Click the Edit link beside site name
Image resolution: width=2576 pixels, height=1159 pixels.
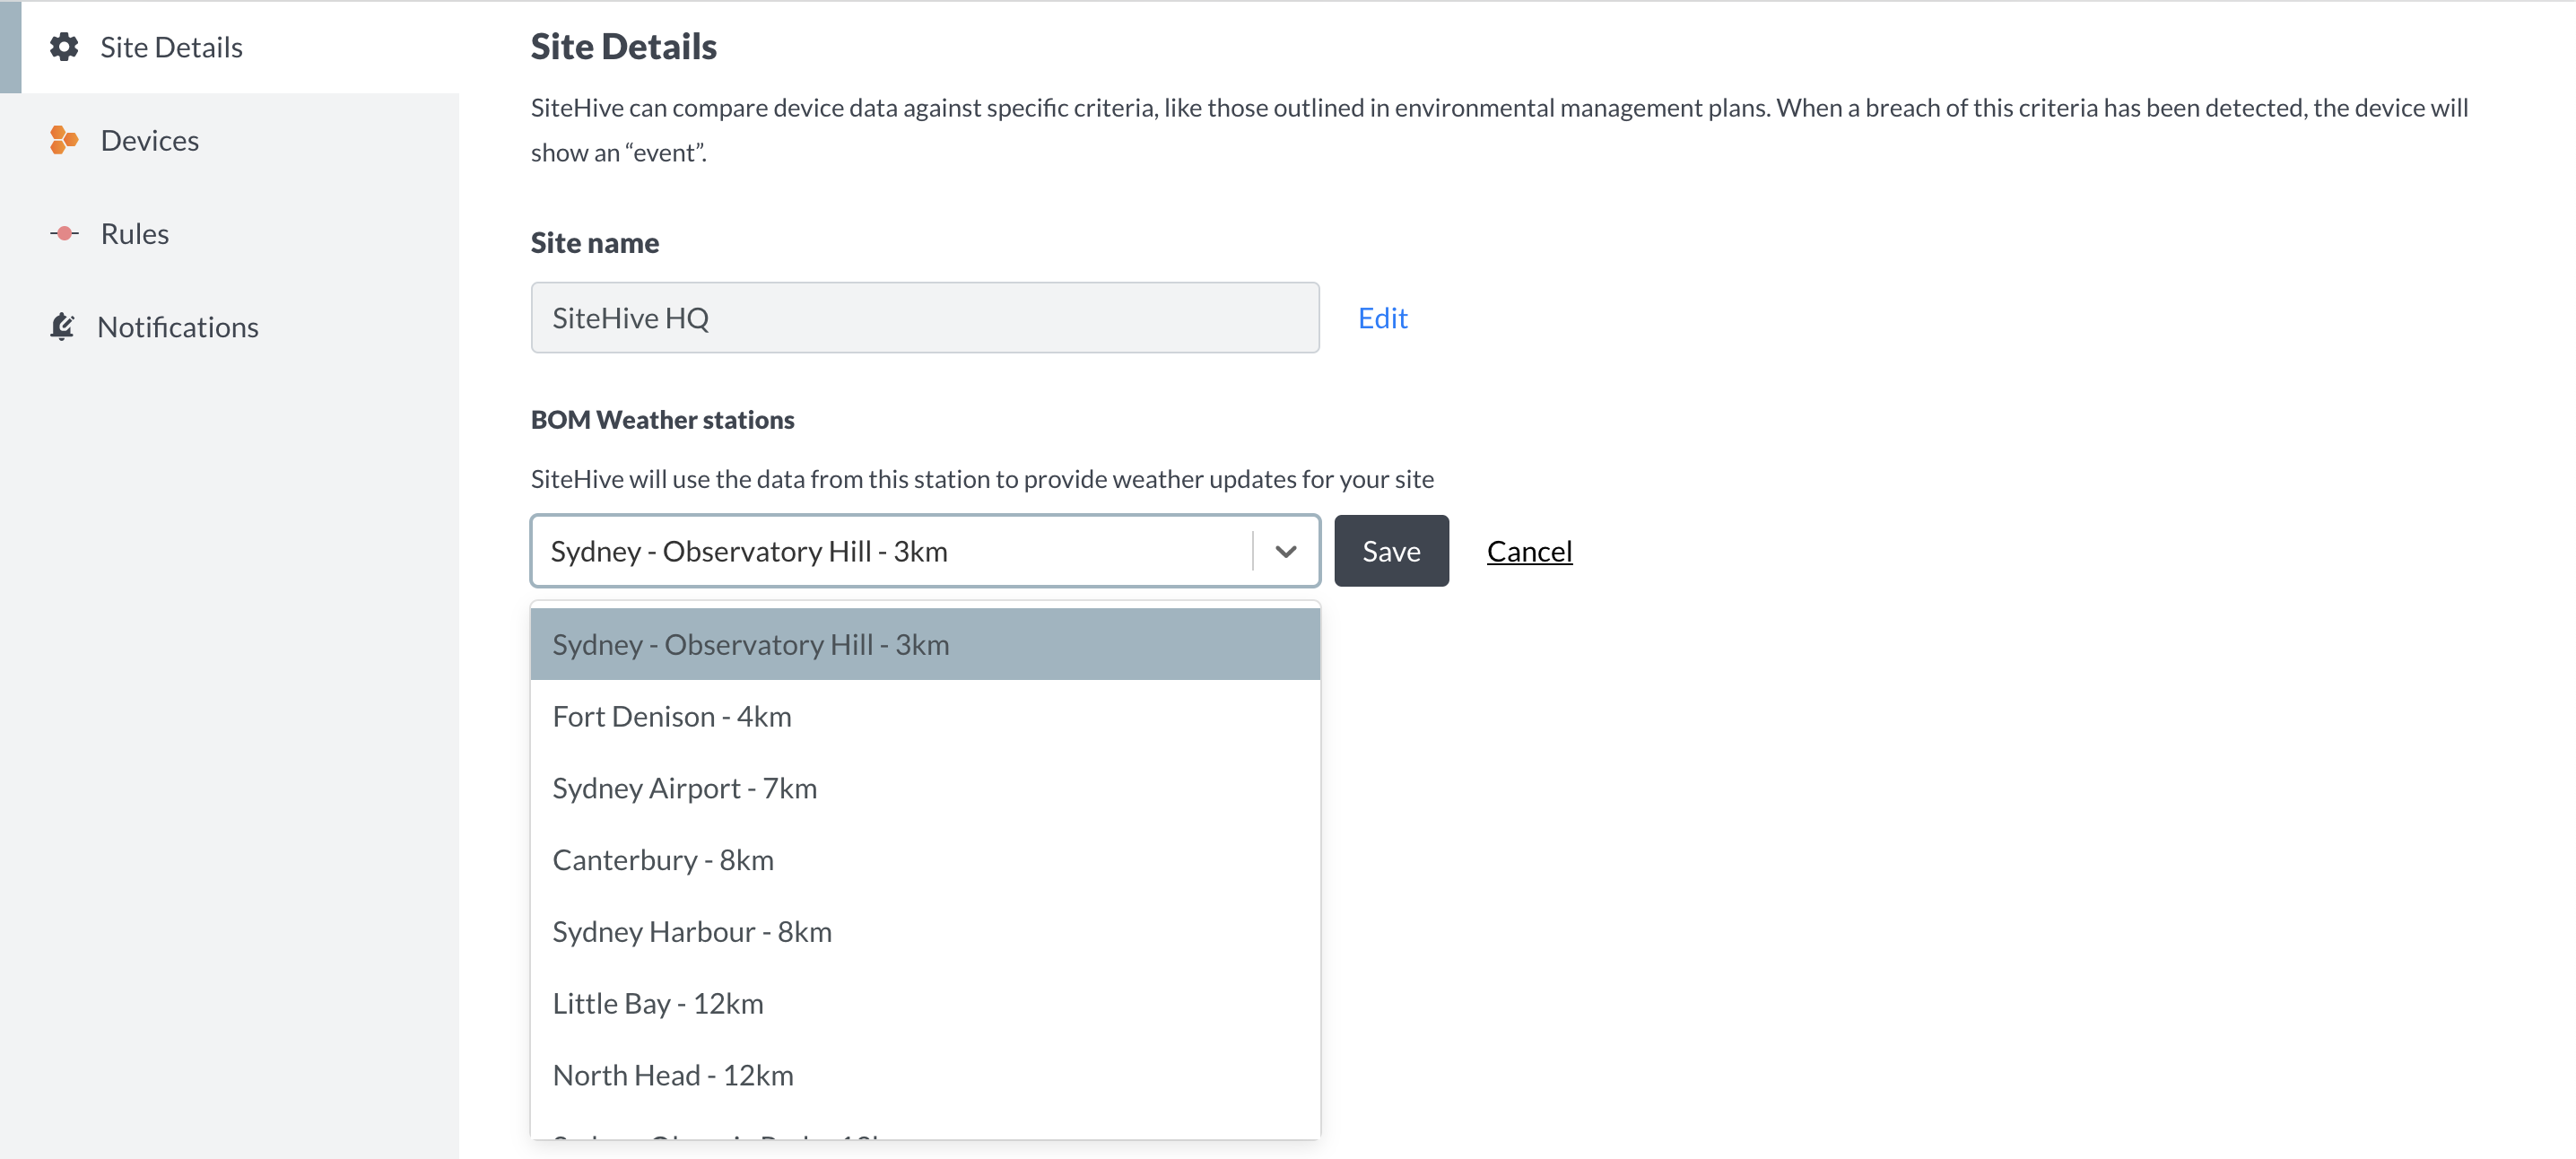pyautogui.click(x=1382, y=318)
